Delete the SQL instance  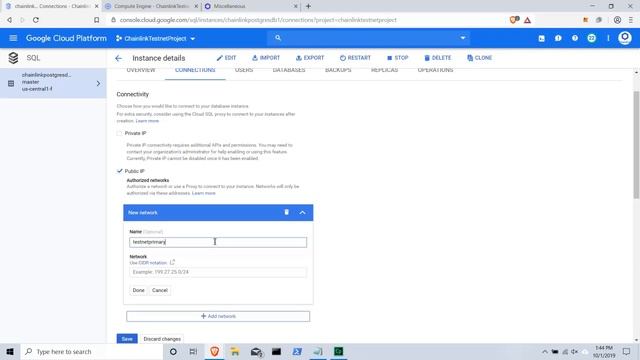(x=438, y=58)
